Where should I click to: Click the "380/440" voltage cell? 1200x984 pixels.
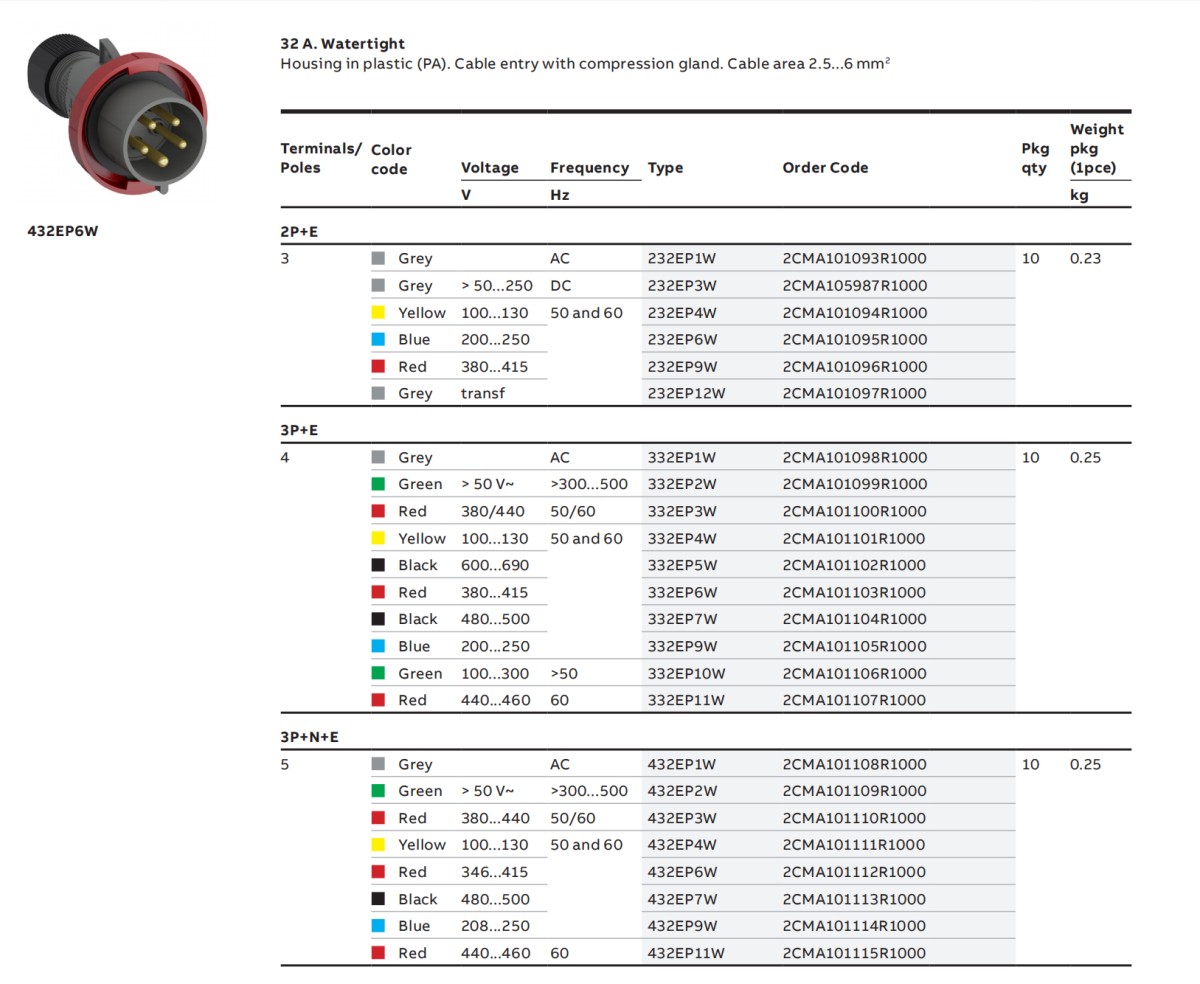491,511
